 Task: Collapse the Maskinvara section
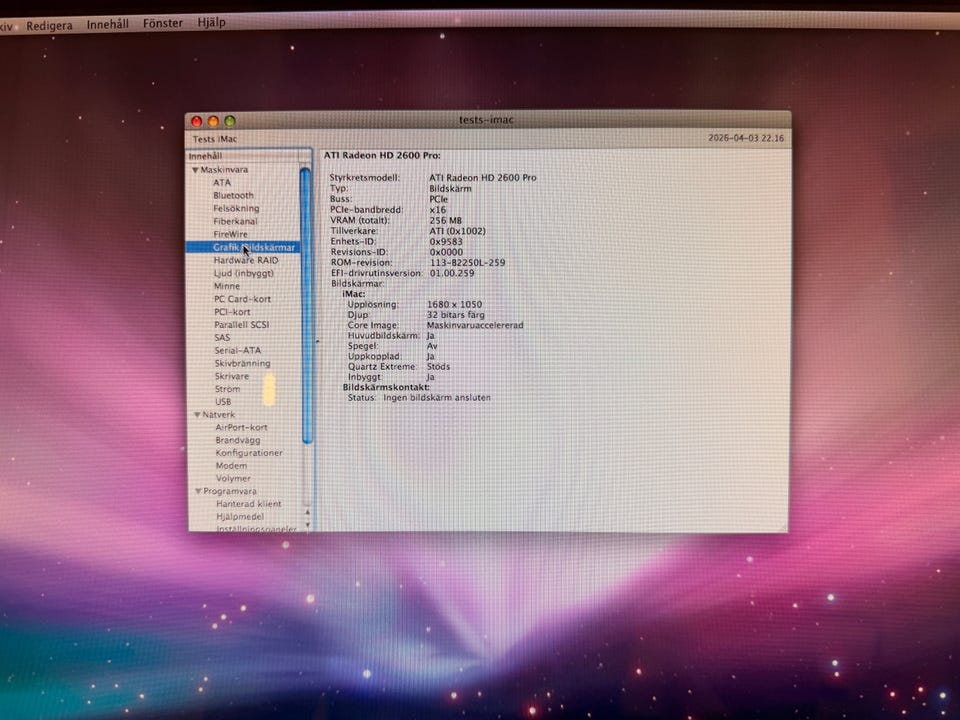click(195, 170)
